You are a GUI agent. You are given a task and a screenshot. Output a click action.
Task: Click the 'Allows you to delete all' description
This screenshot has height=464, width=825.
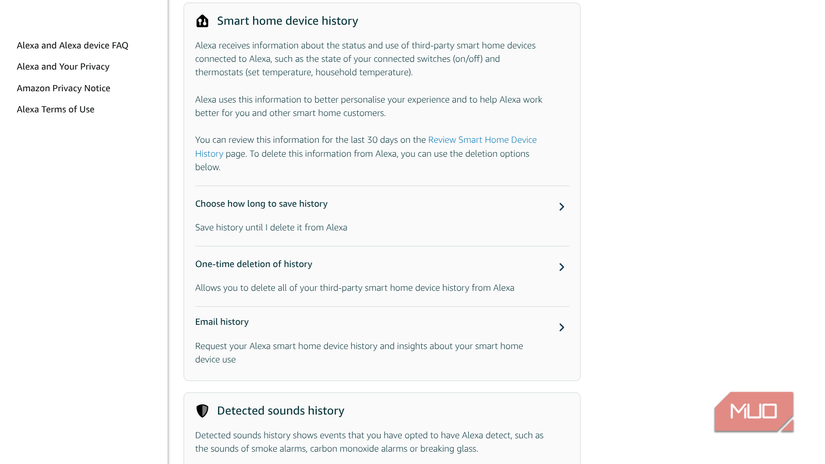[x=354, y=288]
